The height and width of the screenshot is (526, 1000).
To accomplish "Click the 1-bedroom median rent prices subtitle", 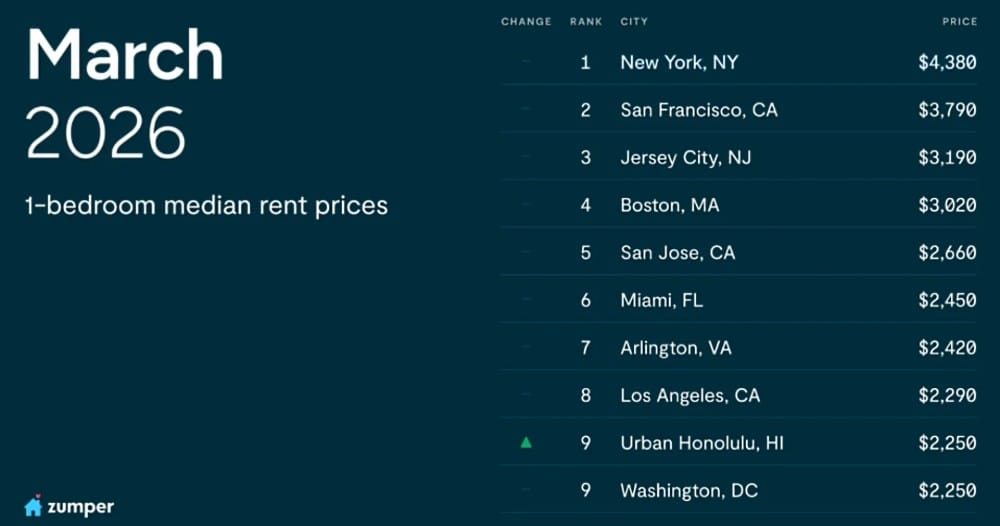I will click(x=206, y=206).
